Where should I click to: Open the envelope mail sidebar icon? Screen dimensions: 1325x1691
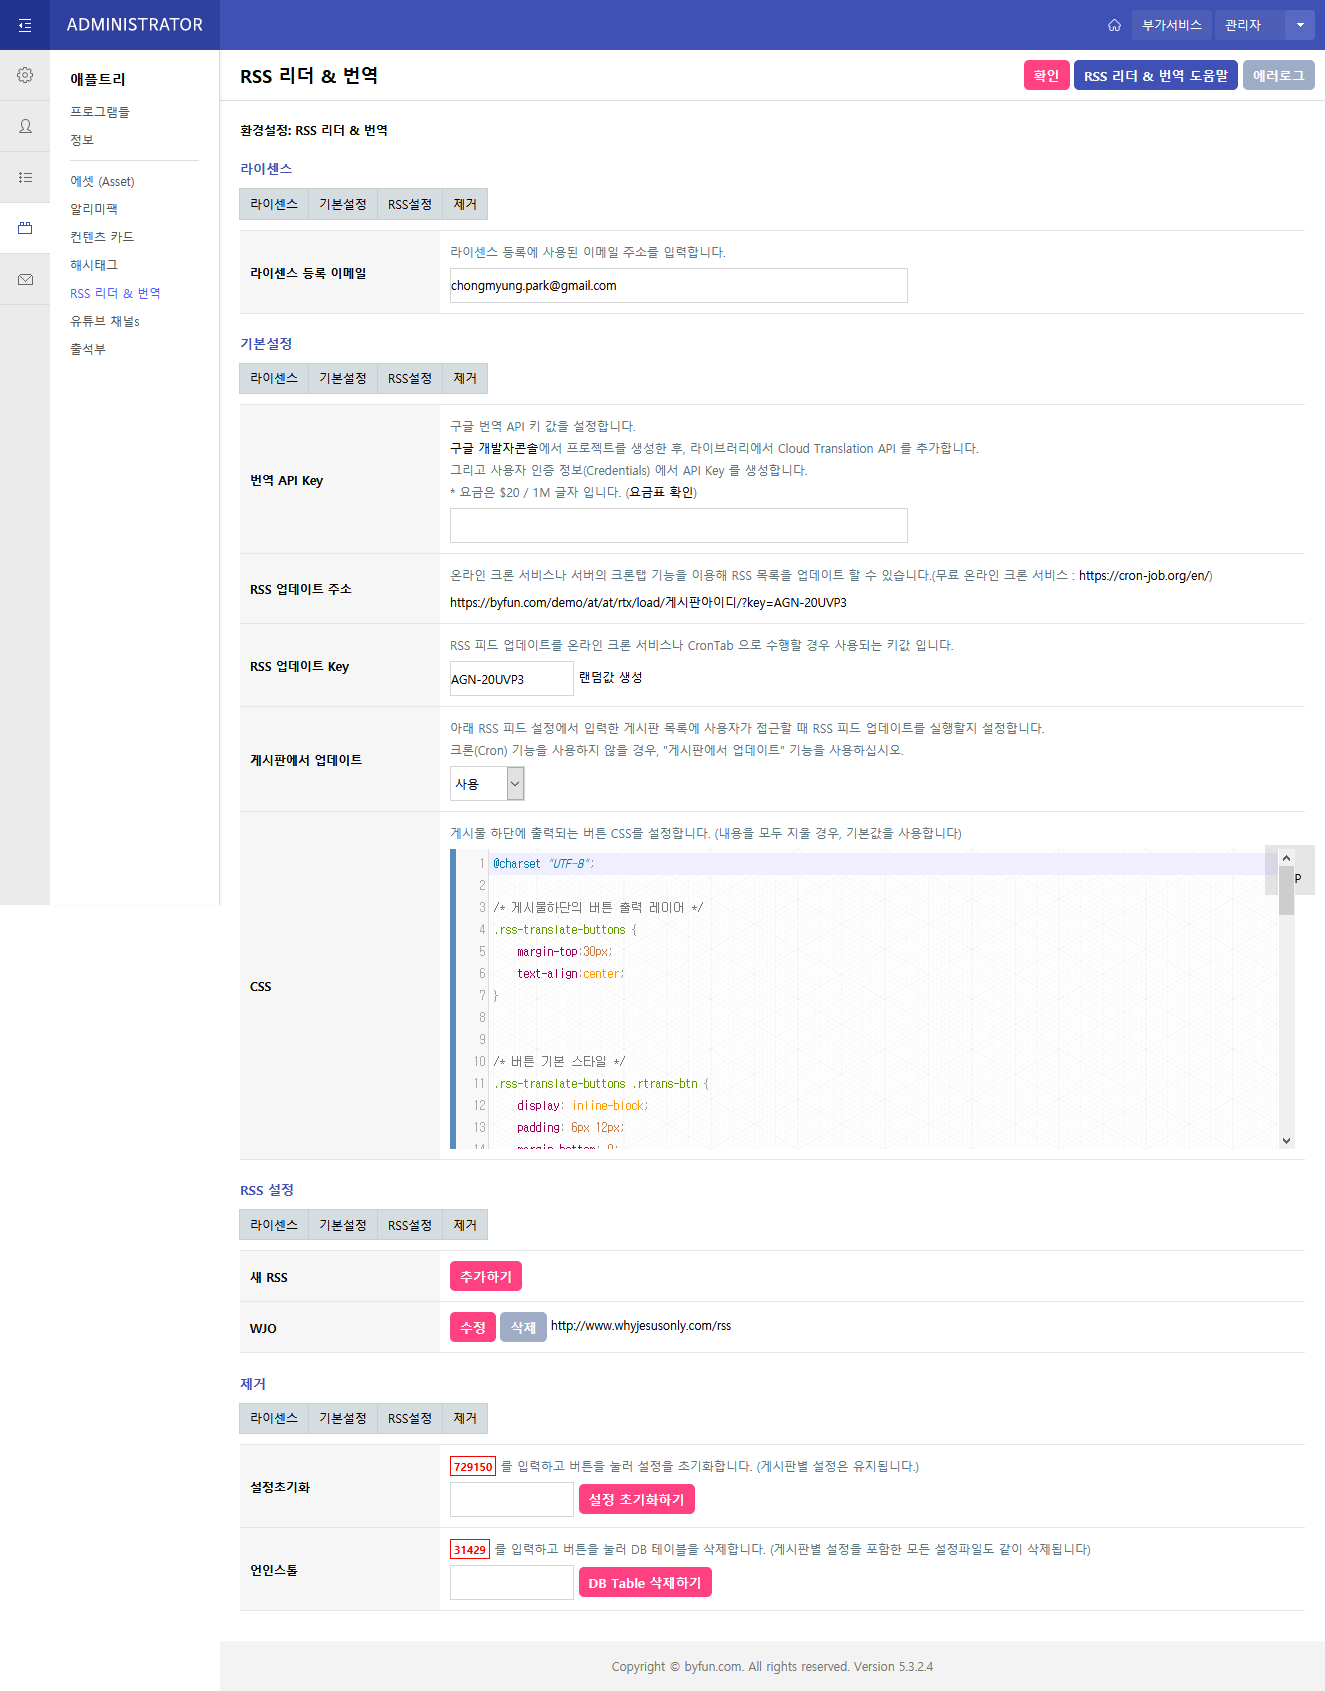point(25,280)
